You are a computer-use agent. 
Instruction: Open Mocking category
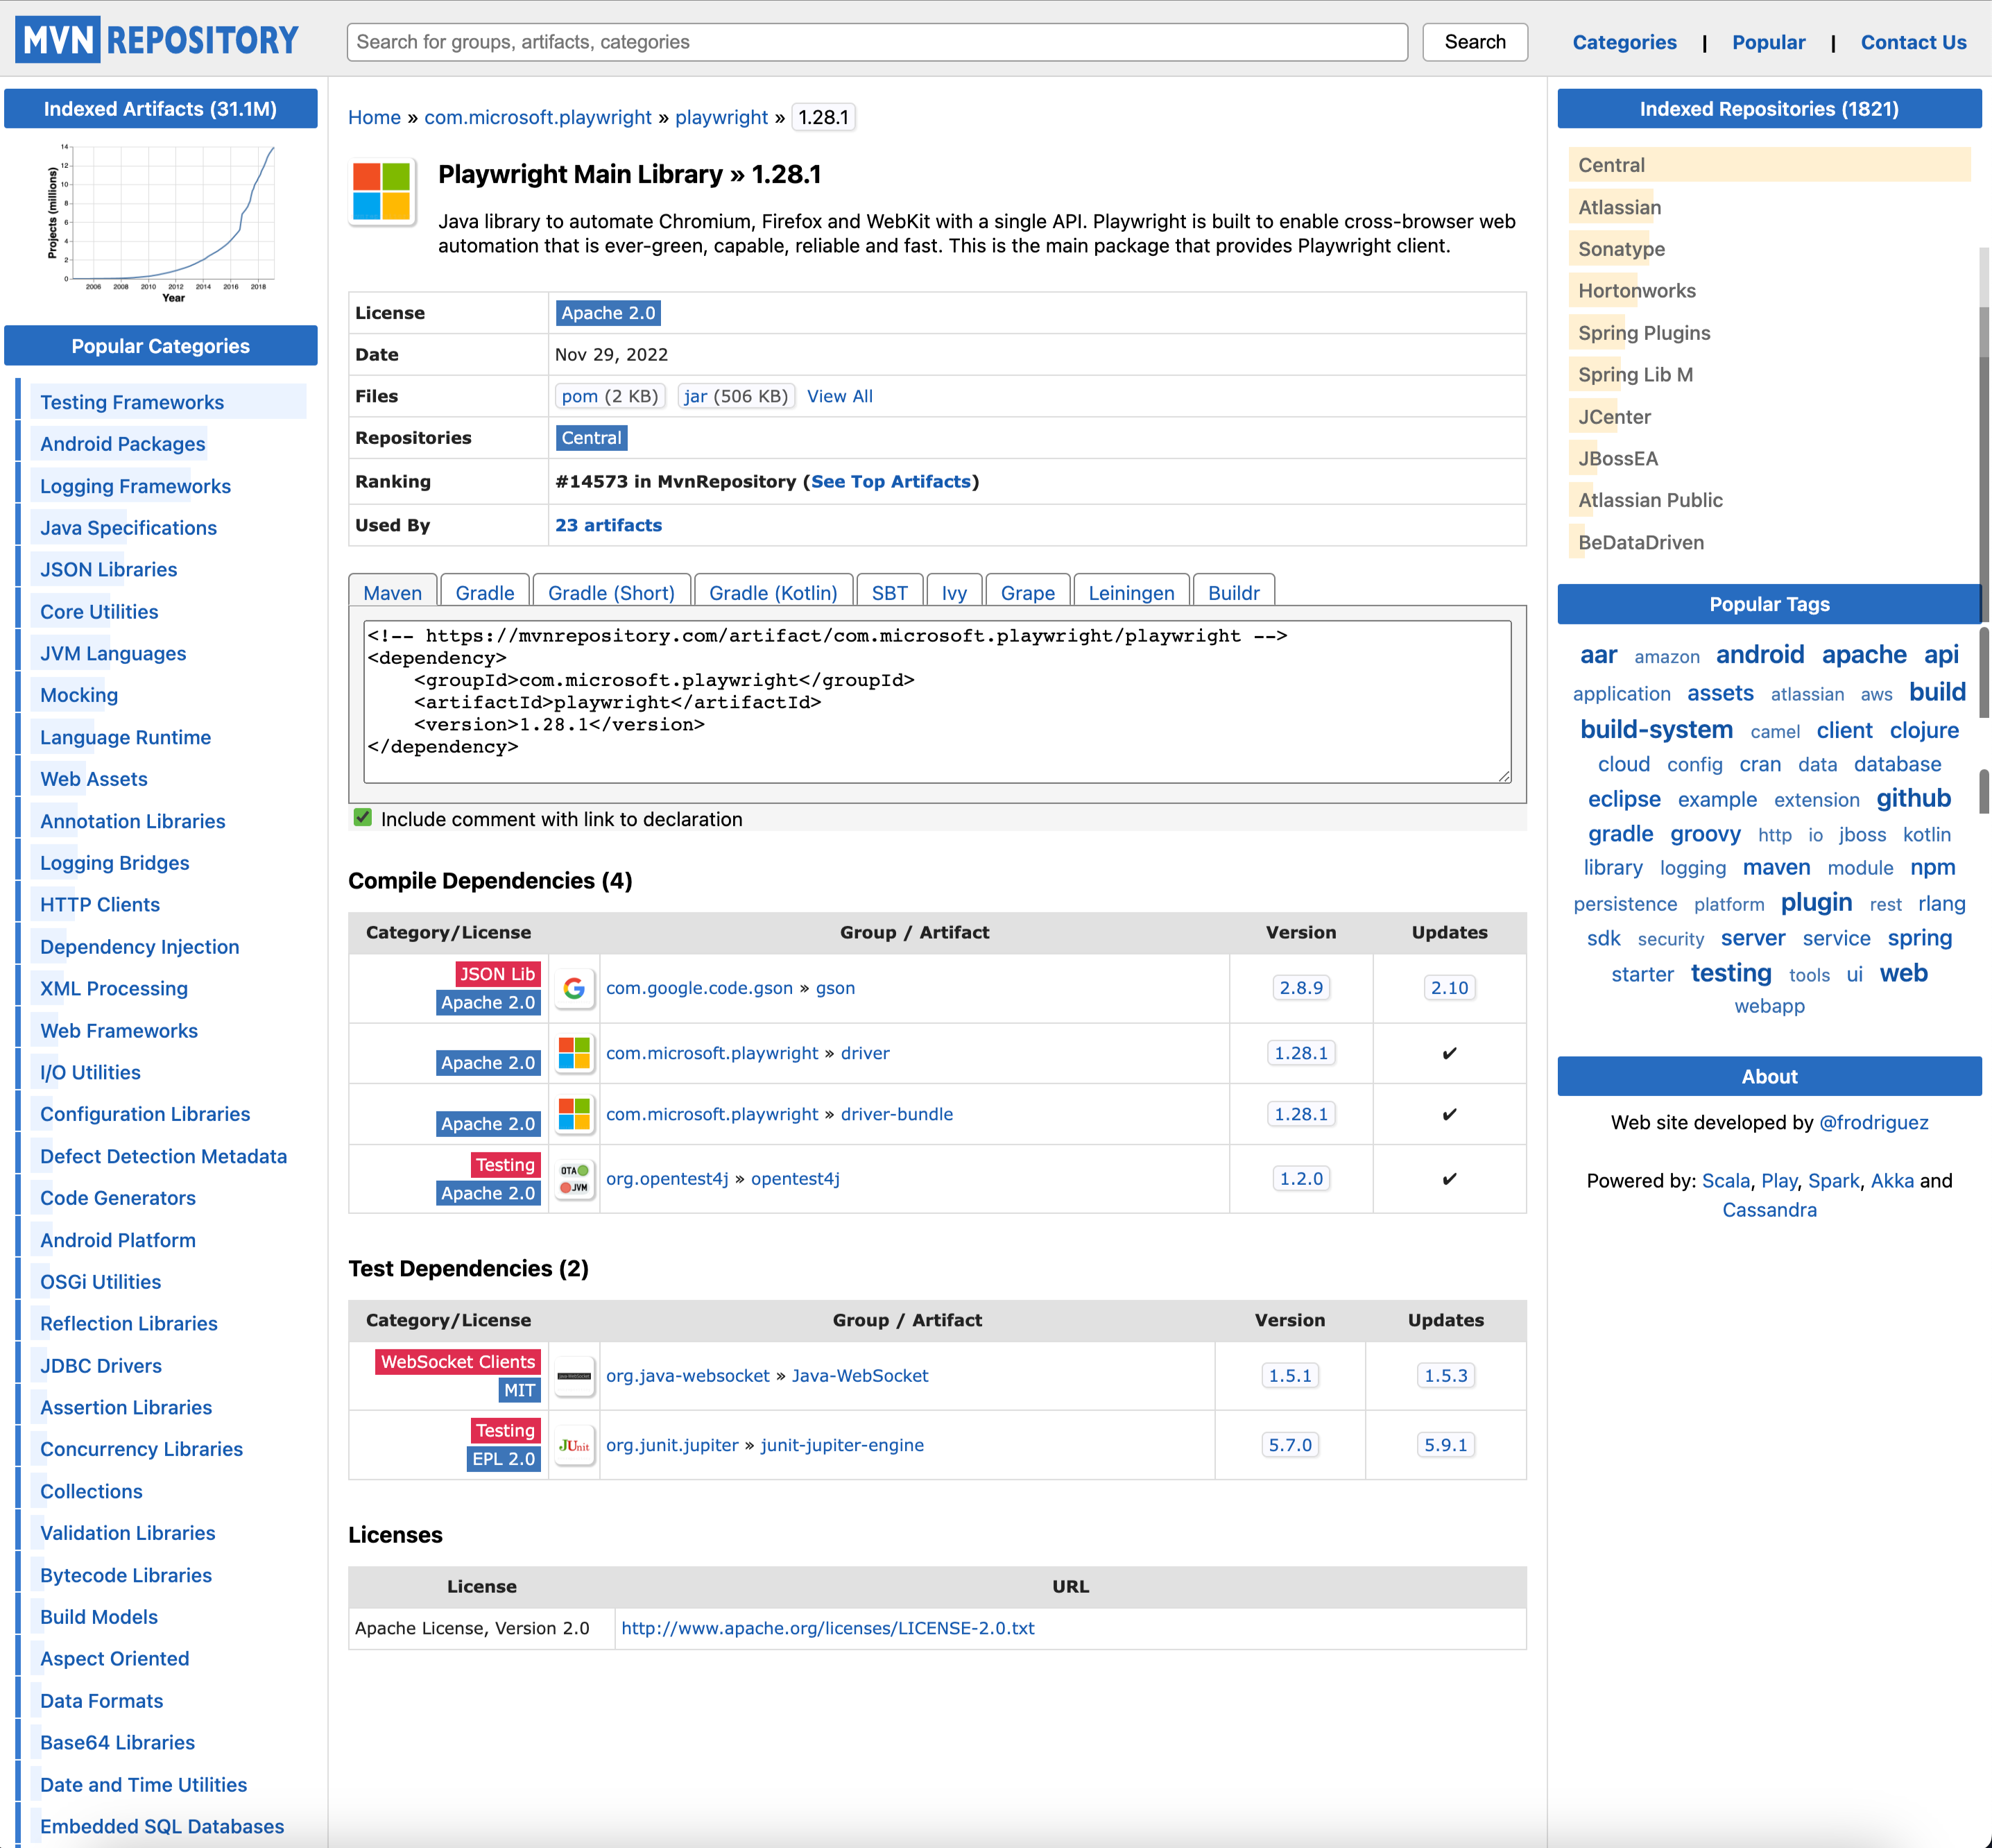[79, 695]
